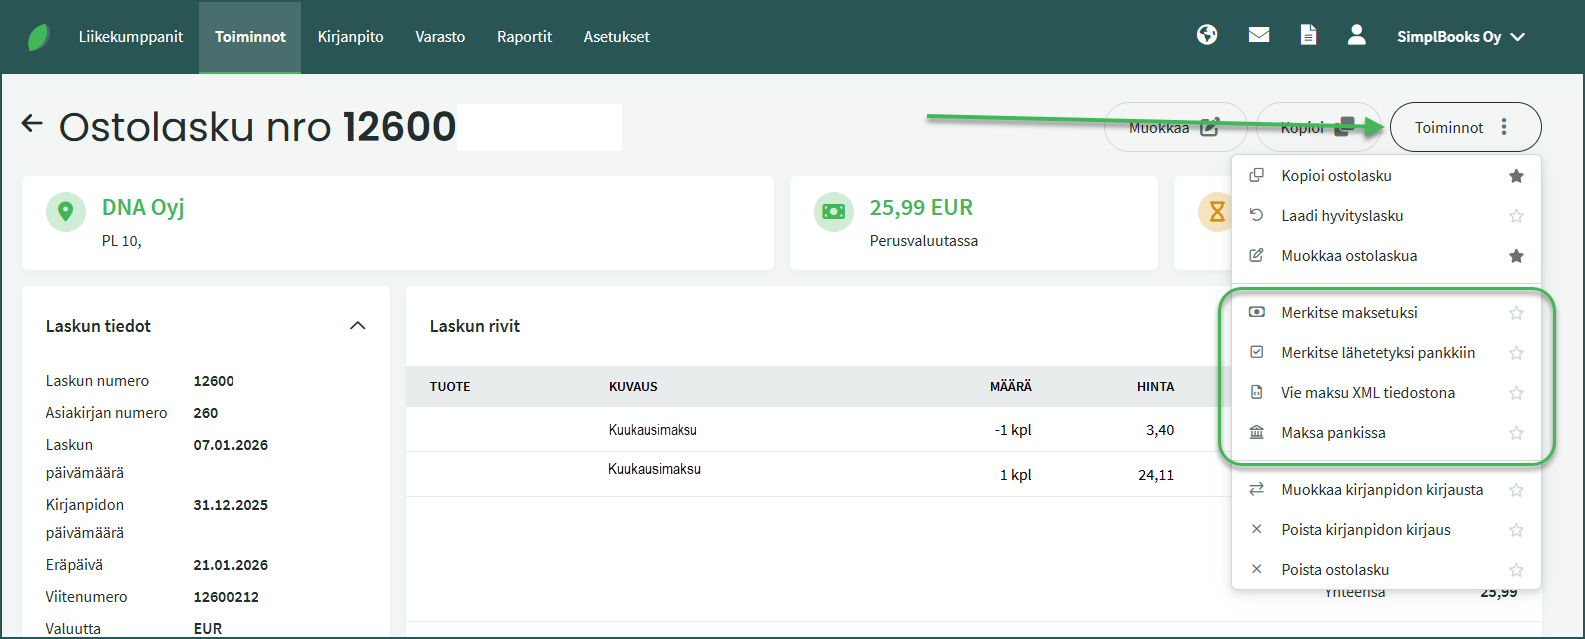Click the globe language icon

(x=1207, y=35)
